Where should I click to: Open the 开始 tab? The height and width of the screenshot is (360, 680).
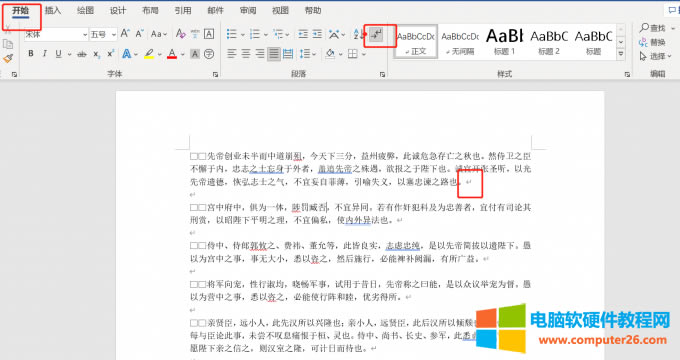(20, 10)
